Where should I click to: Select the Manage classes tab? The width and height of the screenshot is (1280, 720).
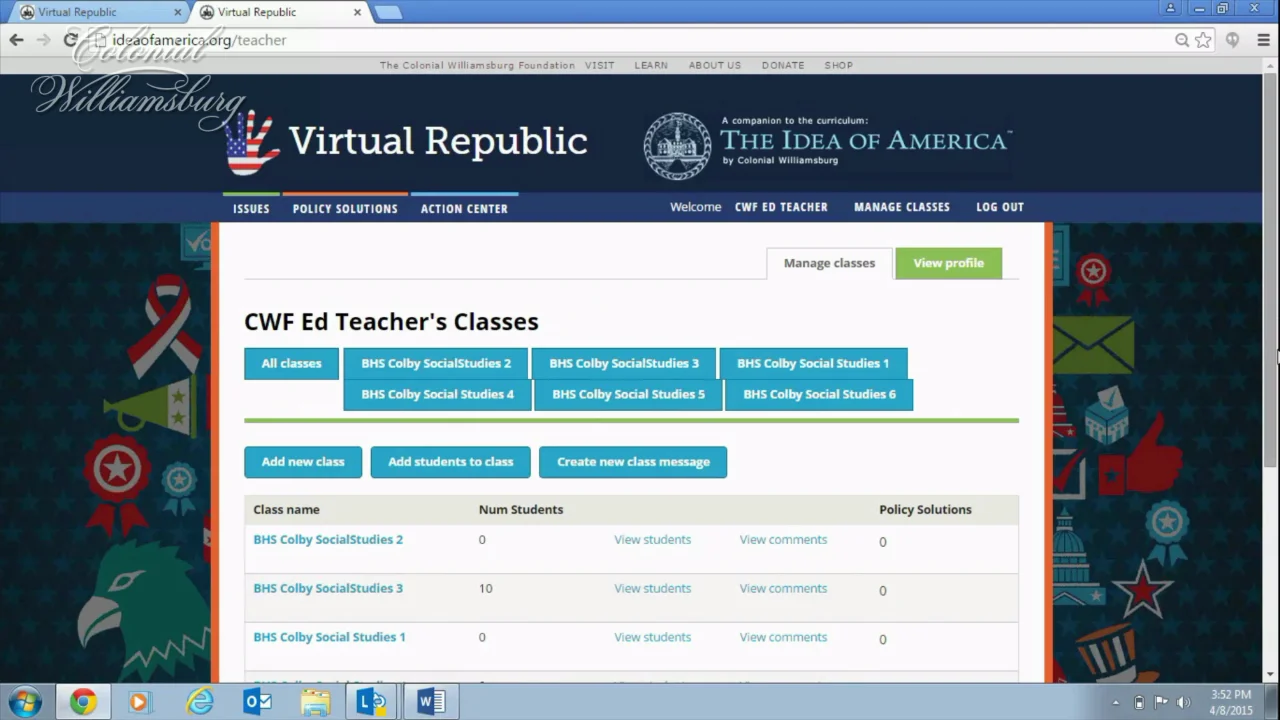point(829,263)
